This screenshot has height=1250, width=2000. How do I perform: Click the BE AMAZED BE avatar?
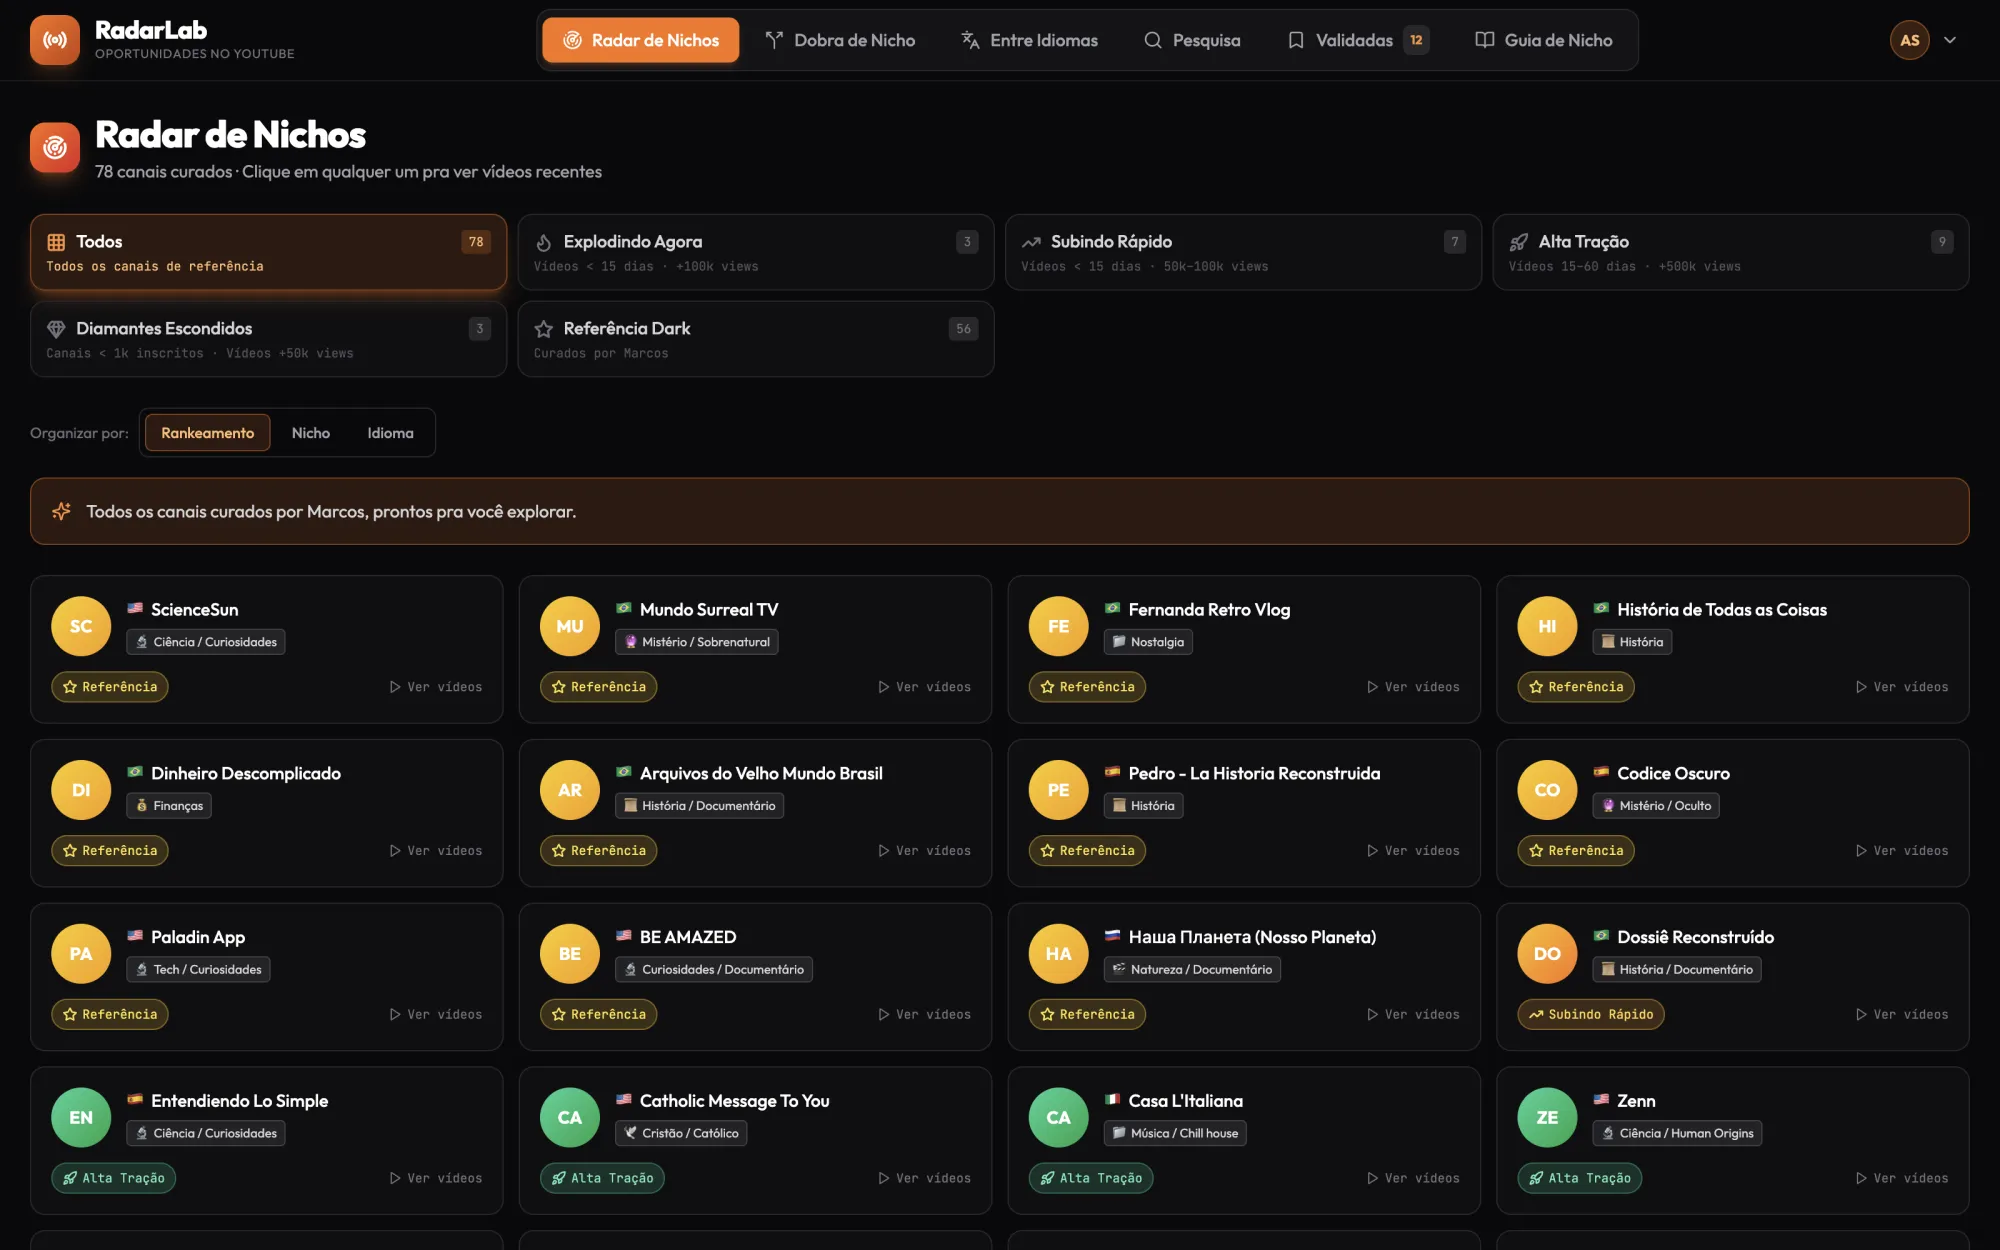click(x=570, y=953)
